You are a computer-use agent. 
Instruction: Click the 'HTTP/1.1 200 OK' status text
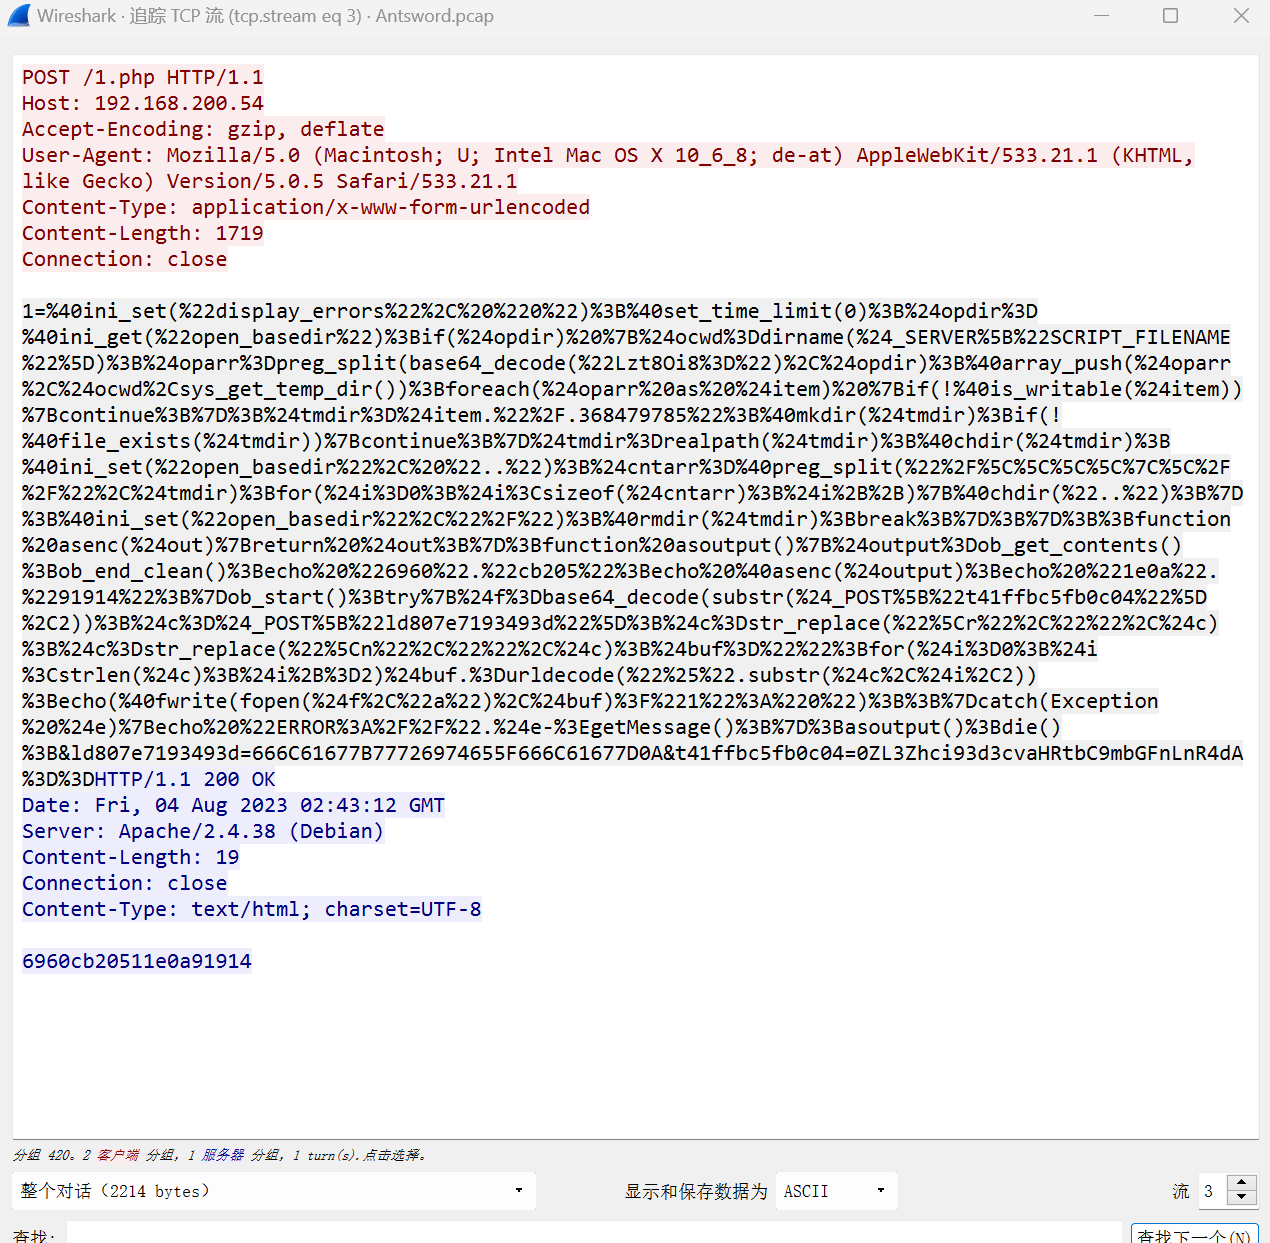185,779
